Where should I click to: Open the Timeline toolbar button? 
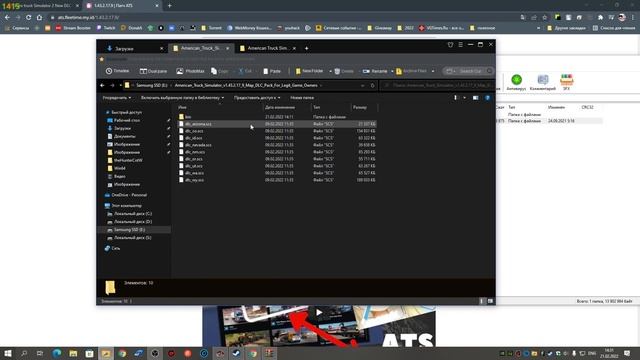117,71
